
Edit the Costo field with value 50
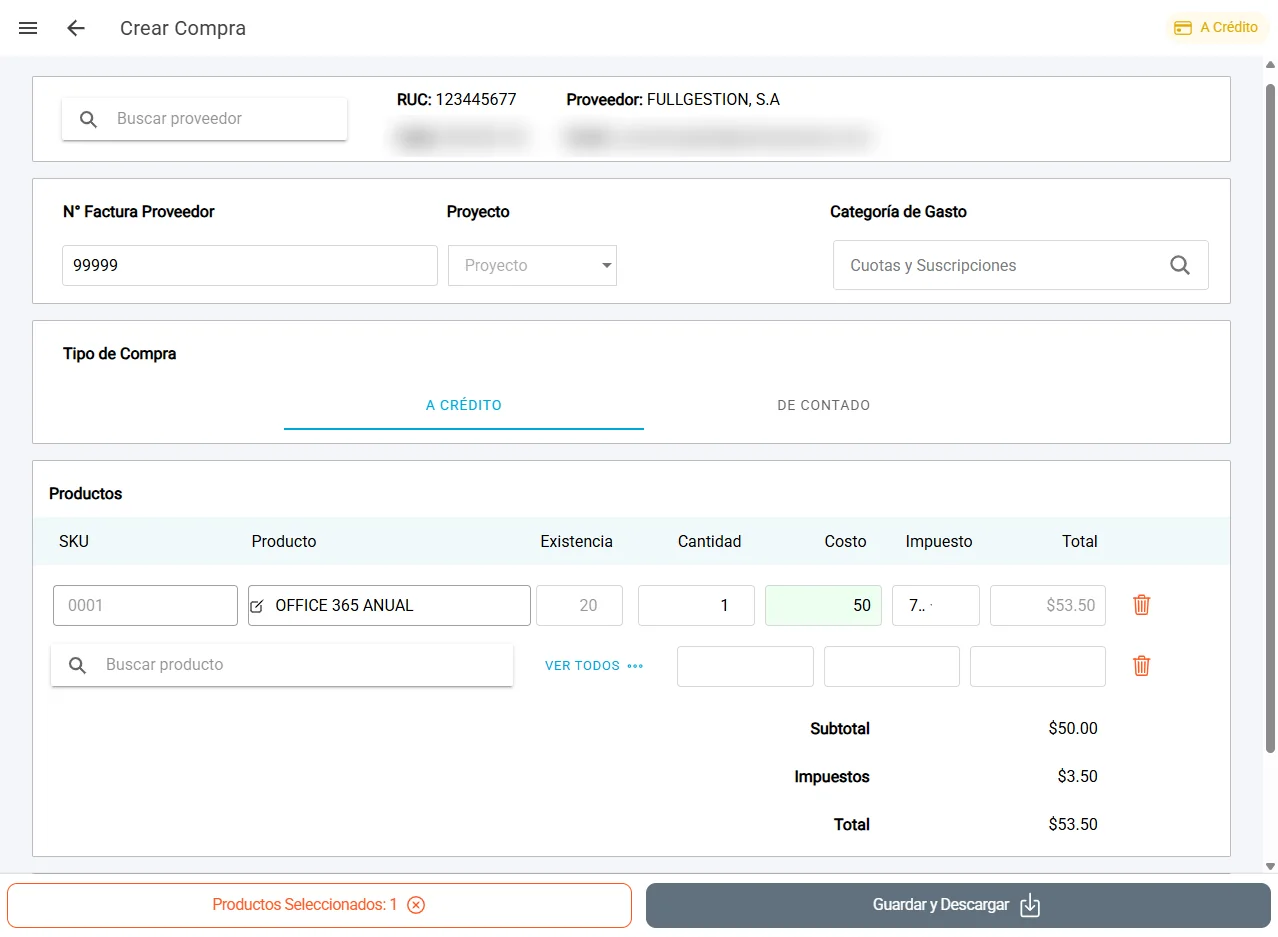coord(823,605)
